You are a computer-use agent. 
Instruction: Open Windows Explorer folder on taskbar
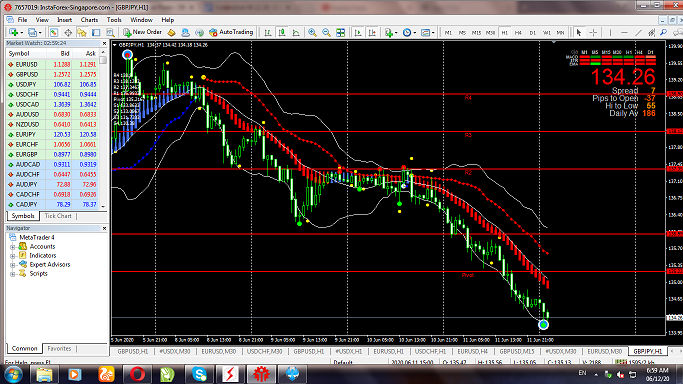click(x=44, y=374)
